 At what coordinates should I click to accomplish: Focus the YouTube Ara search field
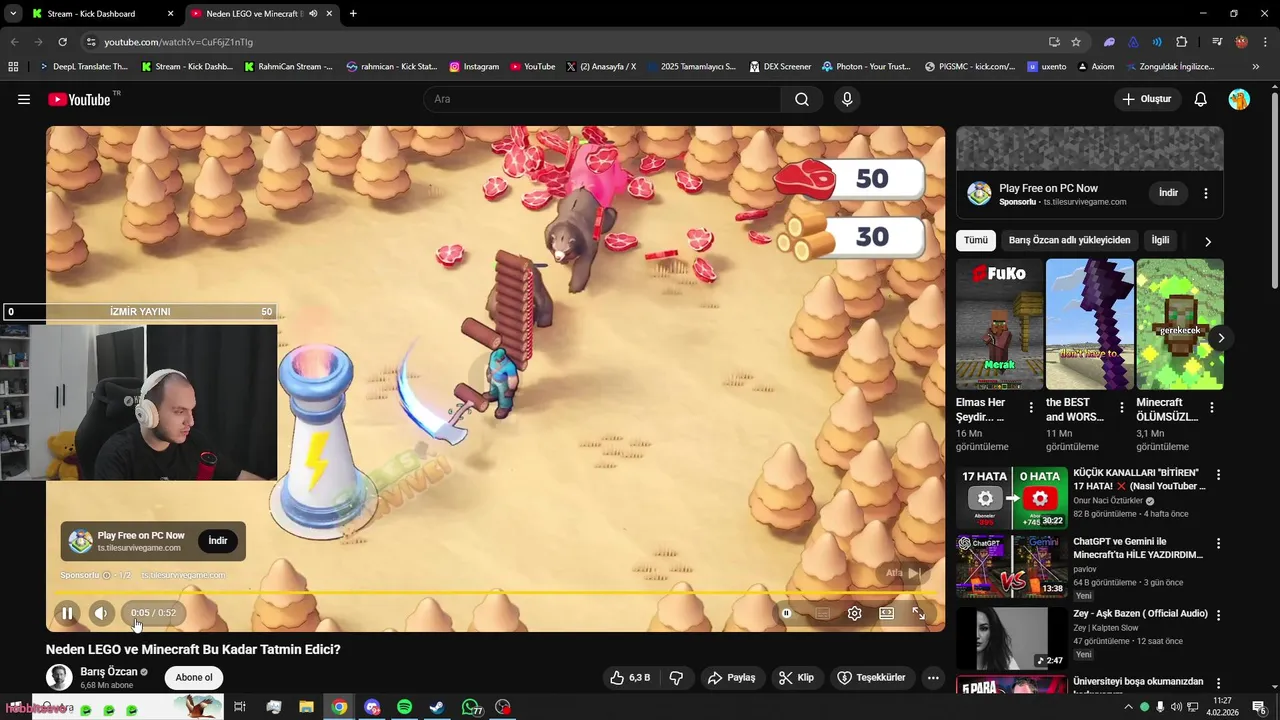pos(602,99)
